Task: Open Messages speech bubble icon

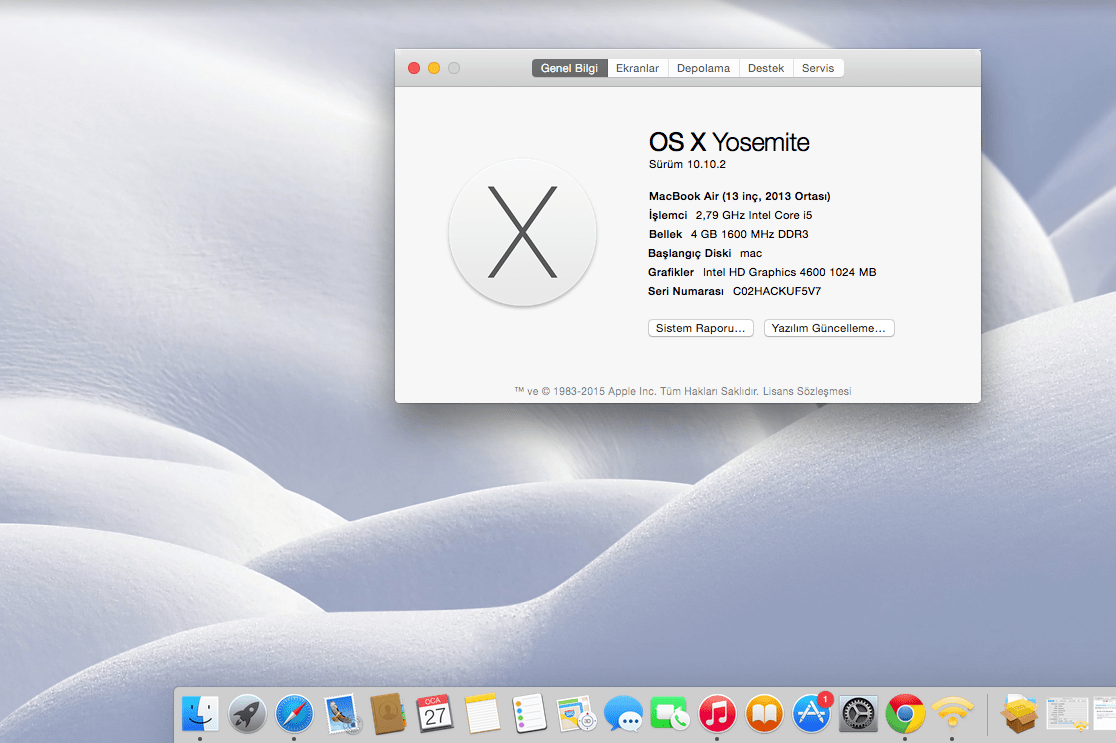Action: (x=623, y=714)
